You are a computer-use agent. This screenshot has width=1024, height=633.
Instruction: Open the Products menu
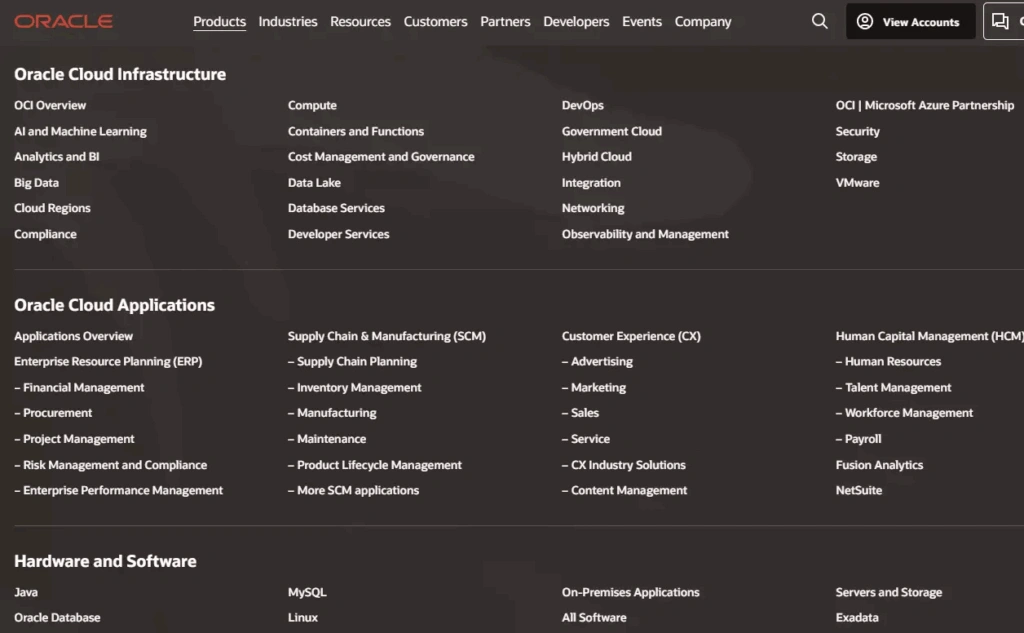tap(219, 21)
